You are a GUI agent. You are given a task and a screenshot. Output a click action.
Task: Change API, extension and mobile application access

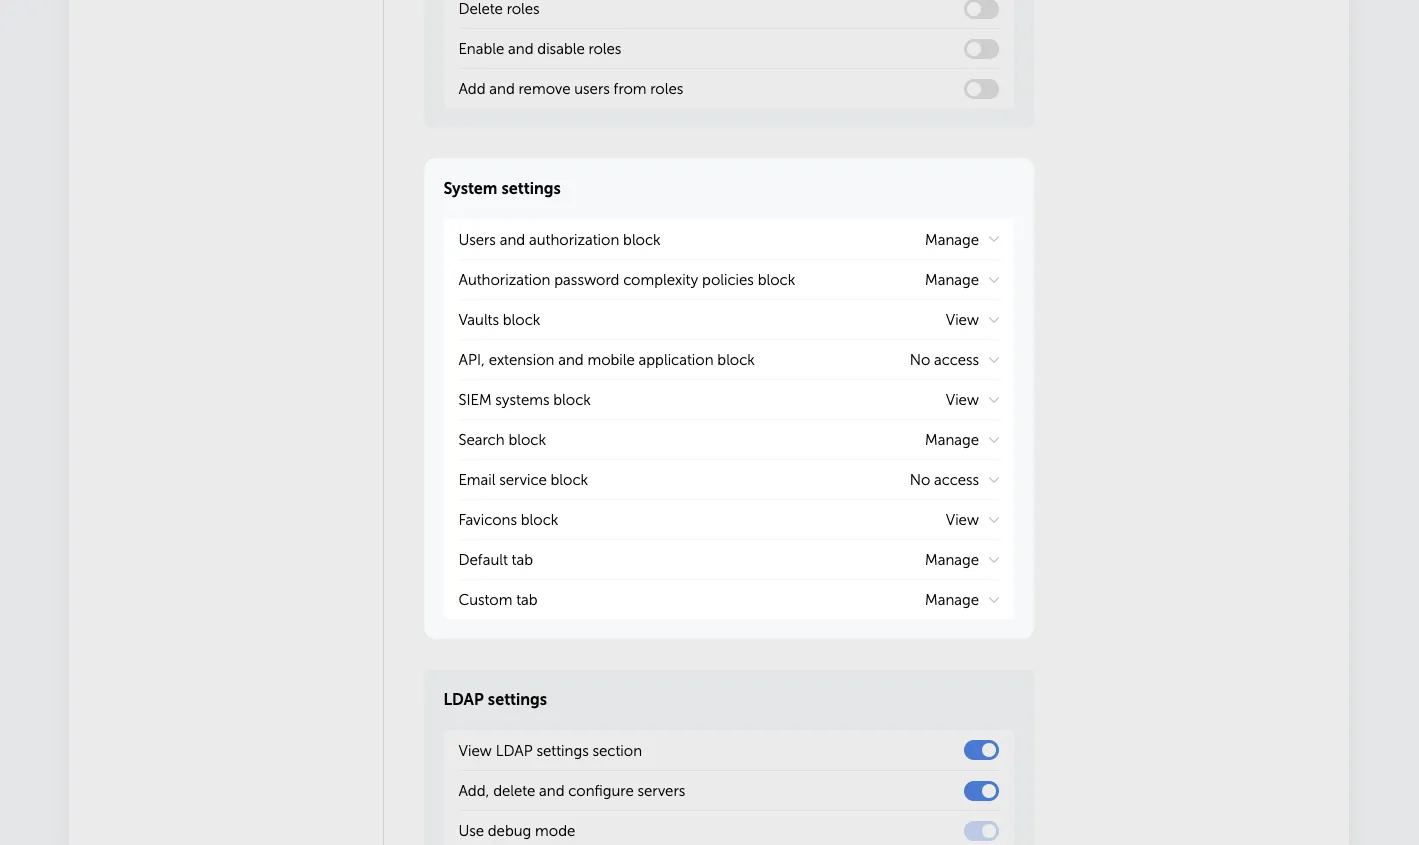point(953,360)
